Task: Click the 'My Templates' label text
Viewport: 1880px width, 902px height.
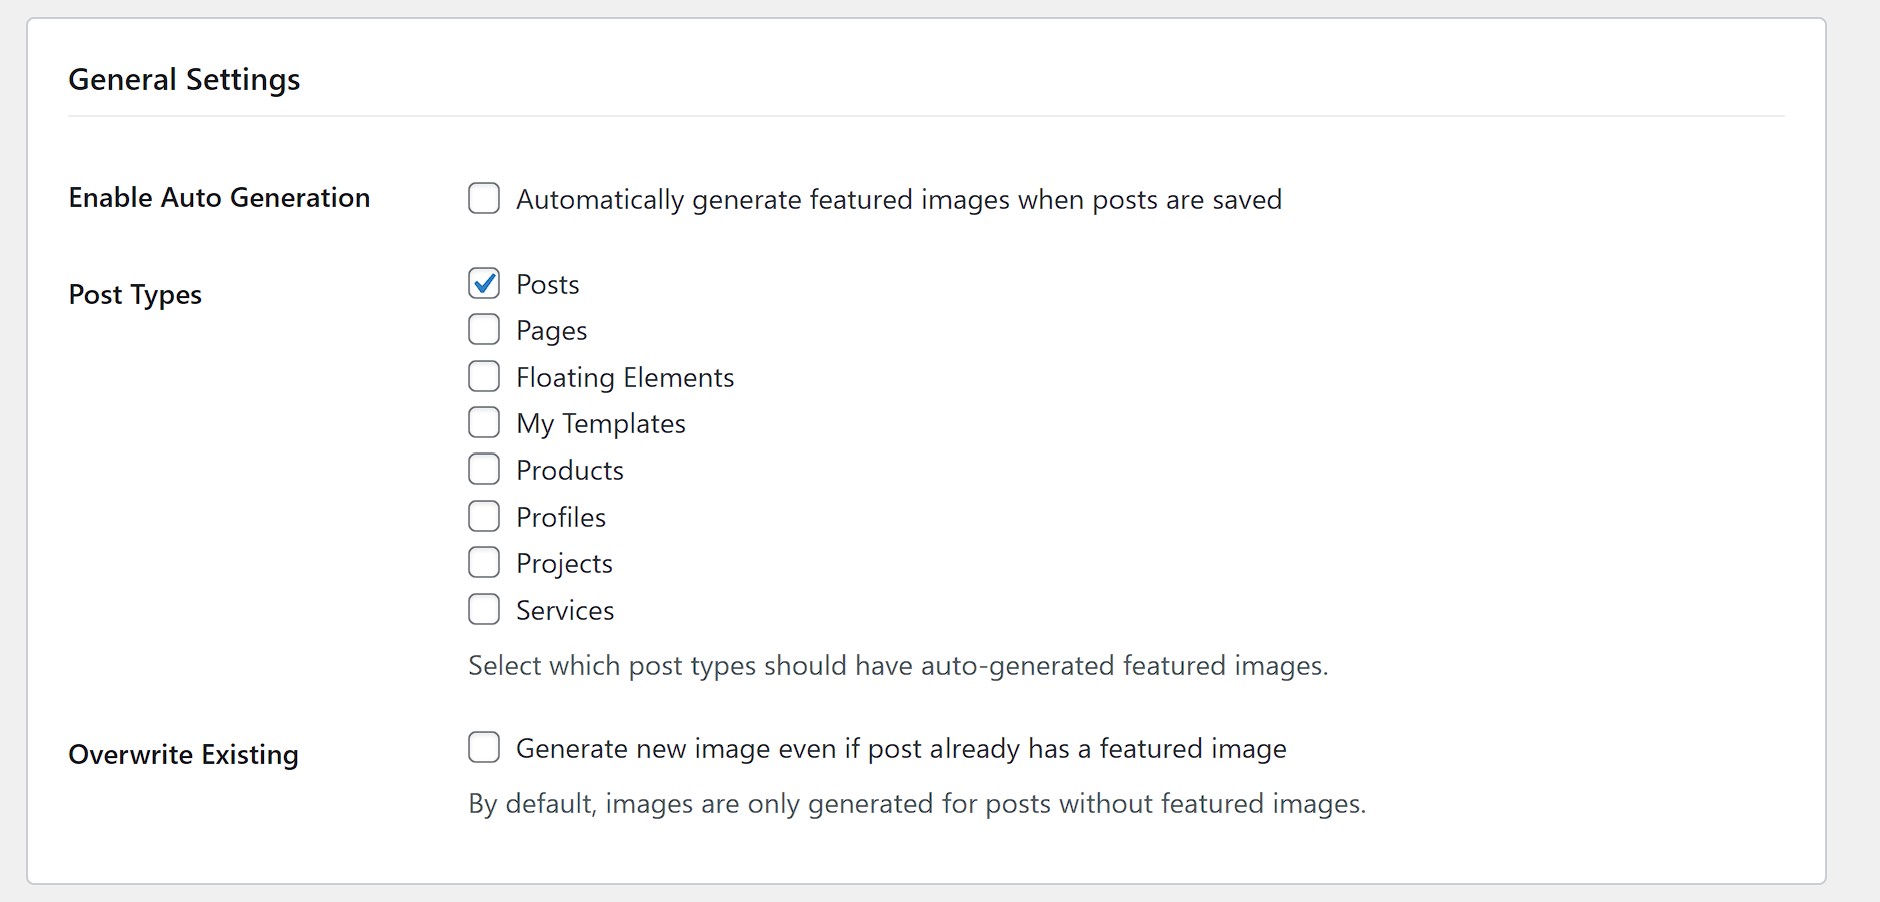Action: point(600,424)
